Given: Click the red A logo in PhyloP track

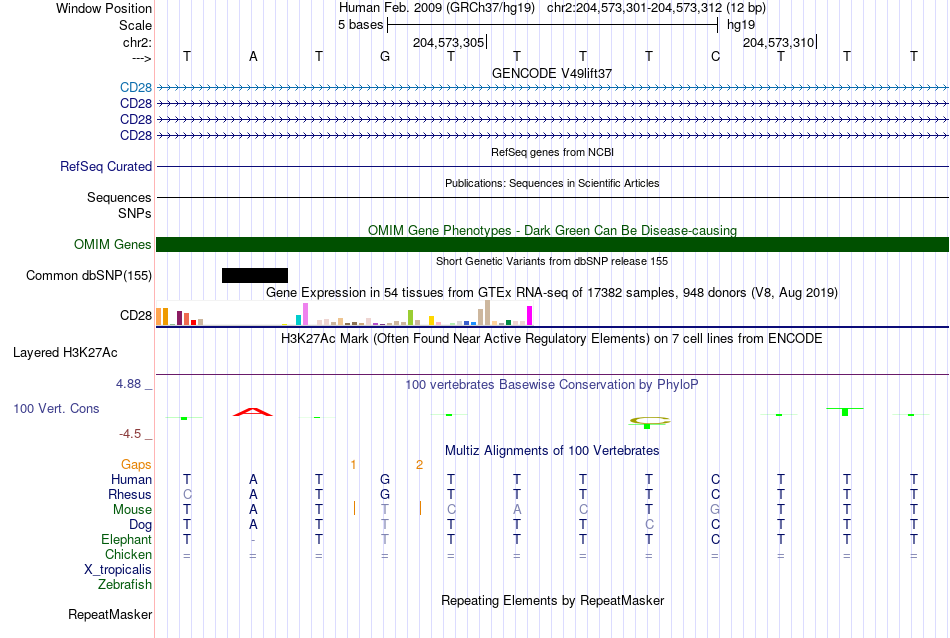Looking at the screenshot, I should [253, 412].
